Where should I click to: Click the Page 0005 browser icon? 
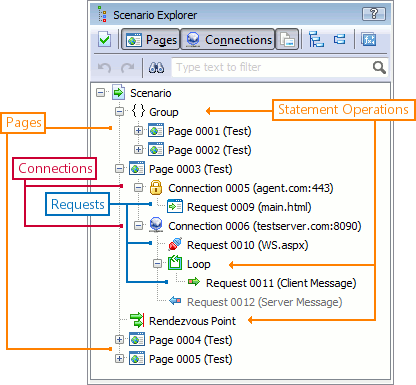tap(137, 358)
